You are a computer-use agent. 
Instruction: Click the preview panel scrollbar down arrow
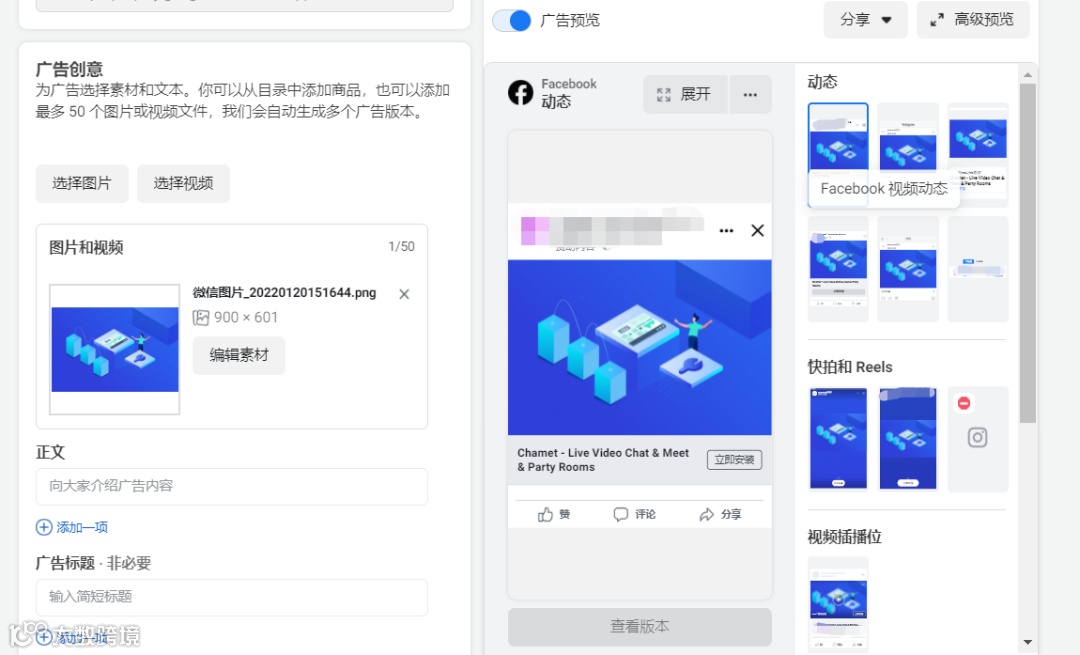pyautogui.click(x=1028, y=642)
